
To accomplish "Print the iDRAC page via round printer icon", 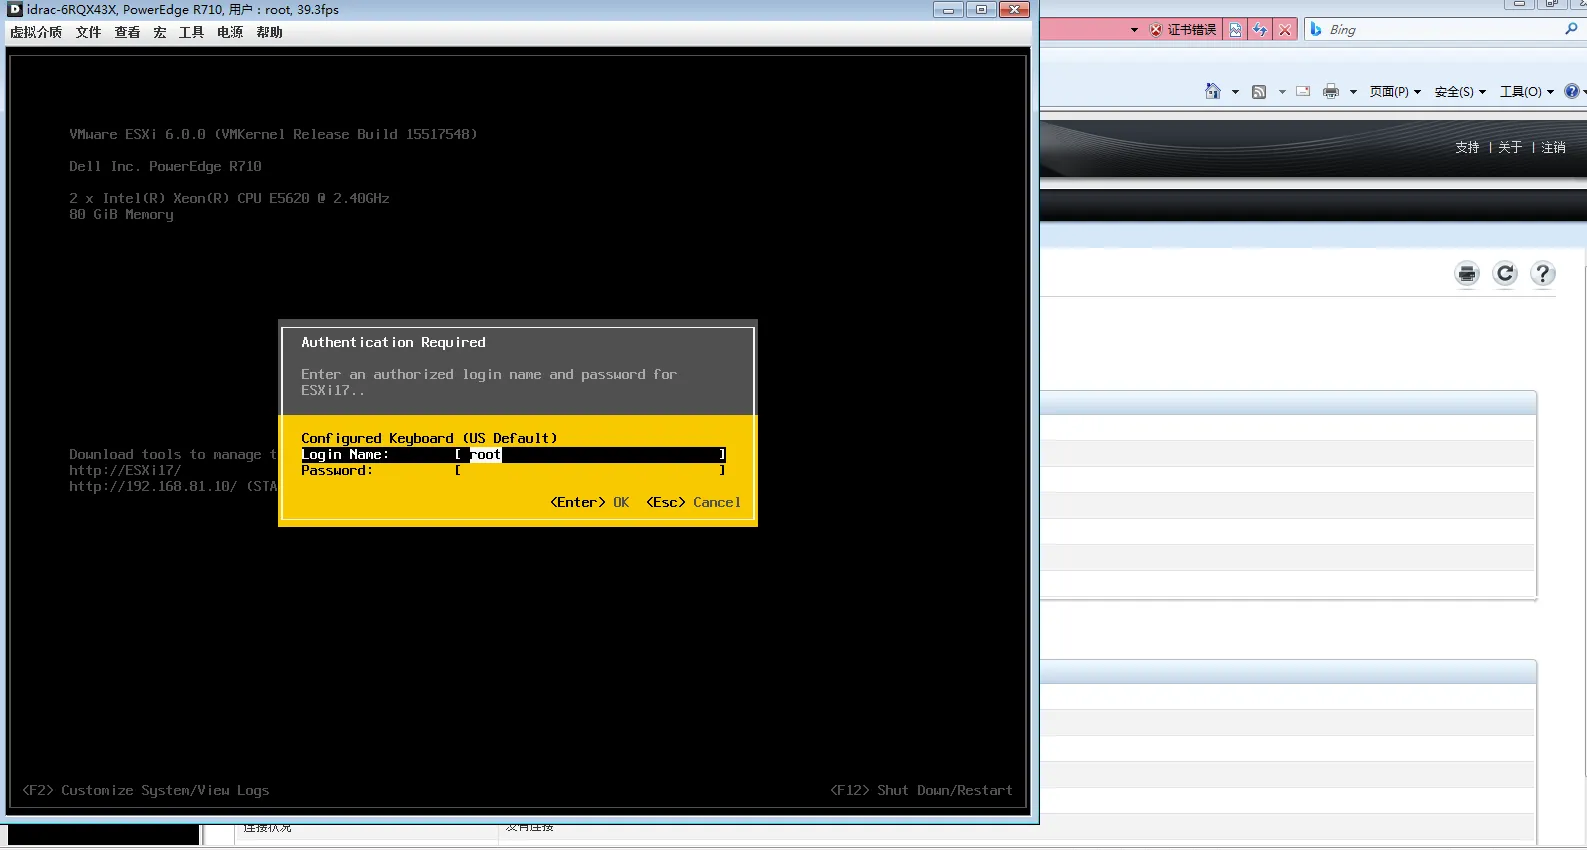I will coord(1467,273).
